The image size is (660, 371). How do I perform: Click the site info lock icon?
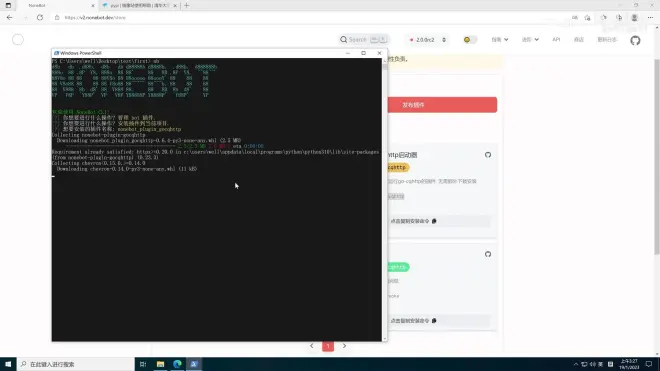pyautogui.click(x=57, y=18)
